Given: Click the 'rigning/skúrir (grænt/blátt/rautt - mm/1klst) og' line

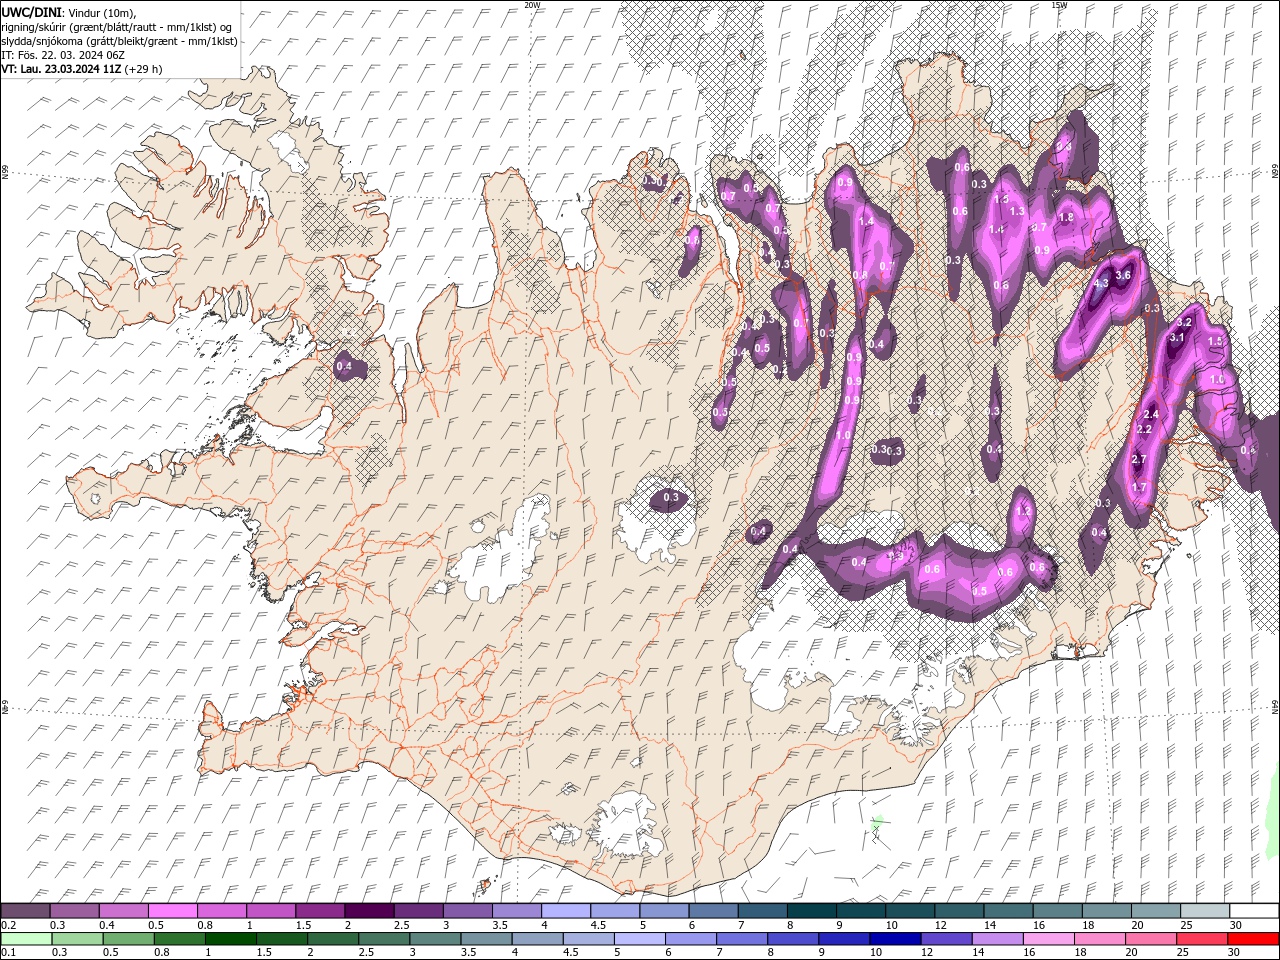Looking at the screenshot, I should (x=117, y=26).
